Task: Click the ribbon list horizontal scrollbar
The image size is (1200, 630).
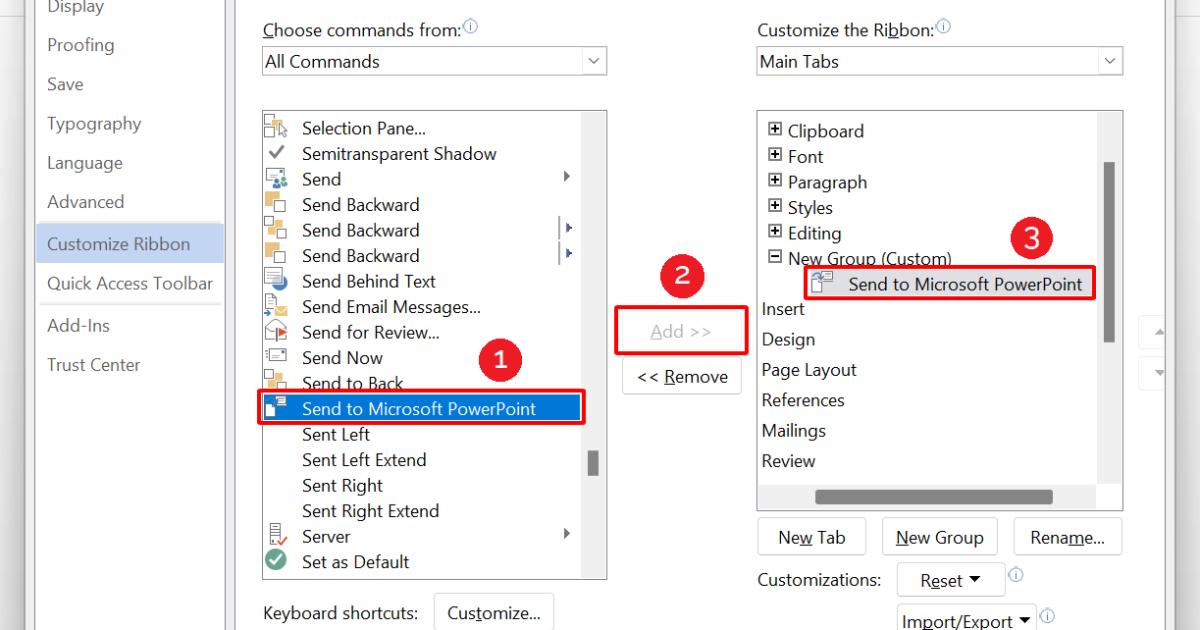Action: click(x=919, y=496)
